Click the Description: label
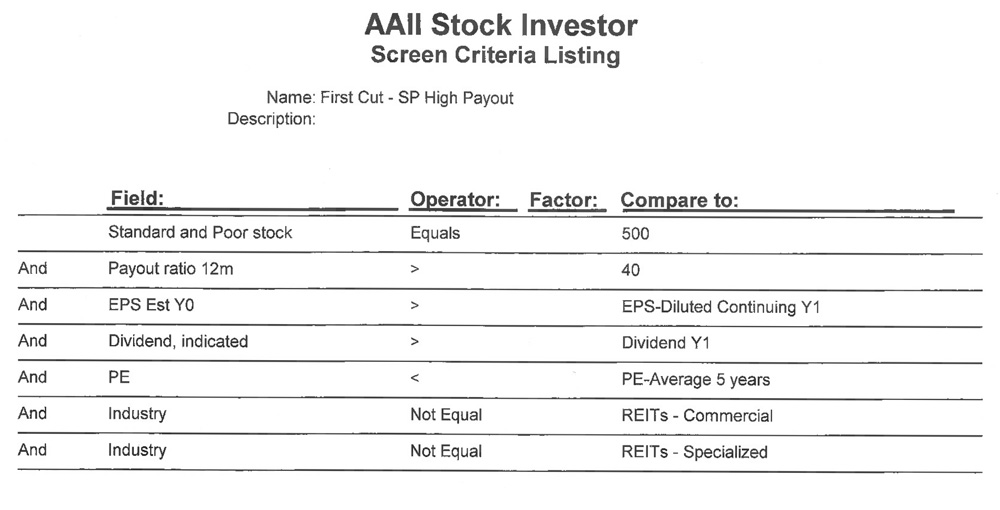This screenshot has width=1000, height=510. (271, 119)
